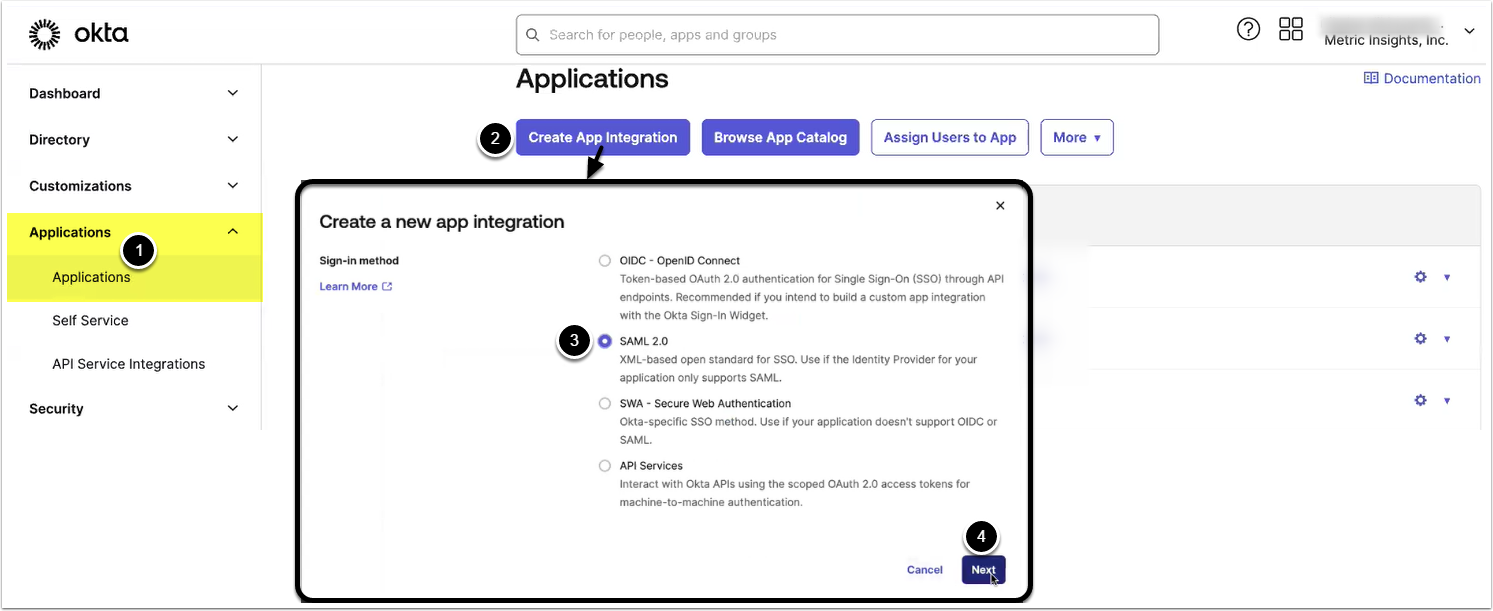This screenshot has height=611, width=1493.
Task: Click the search magnifier icon
Action: coord(532,35)
